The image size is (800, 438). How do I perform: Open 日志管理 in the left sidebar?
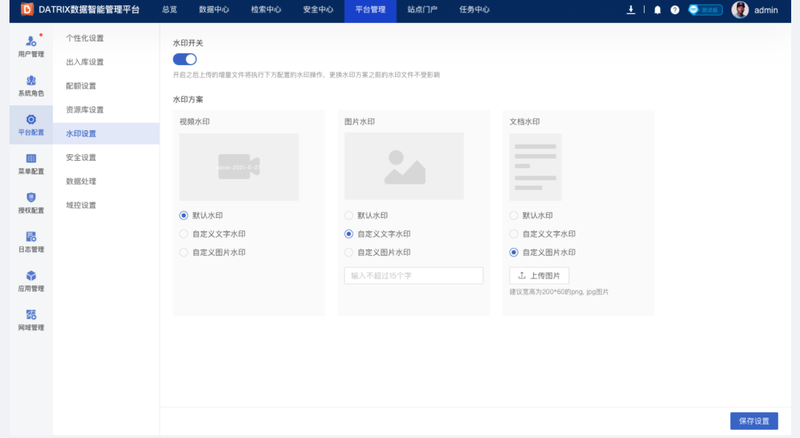point(31,241)
